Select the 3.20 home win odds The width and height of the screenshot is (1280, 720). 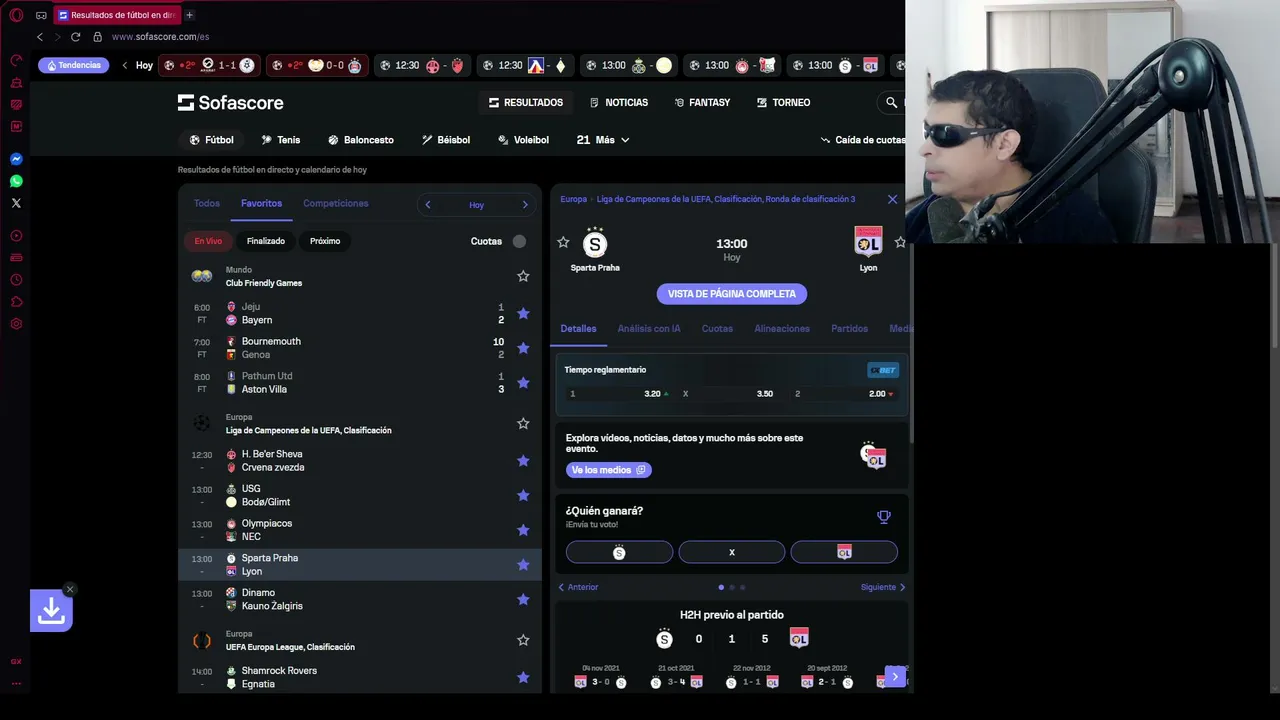click(618, 394)
